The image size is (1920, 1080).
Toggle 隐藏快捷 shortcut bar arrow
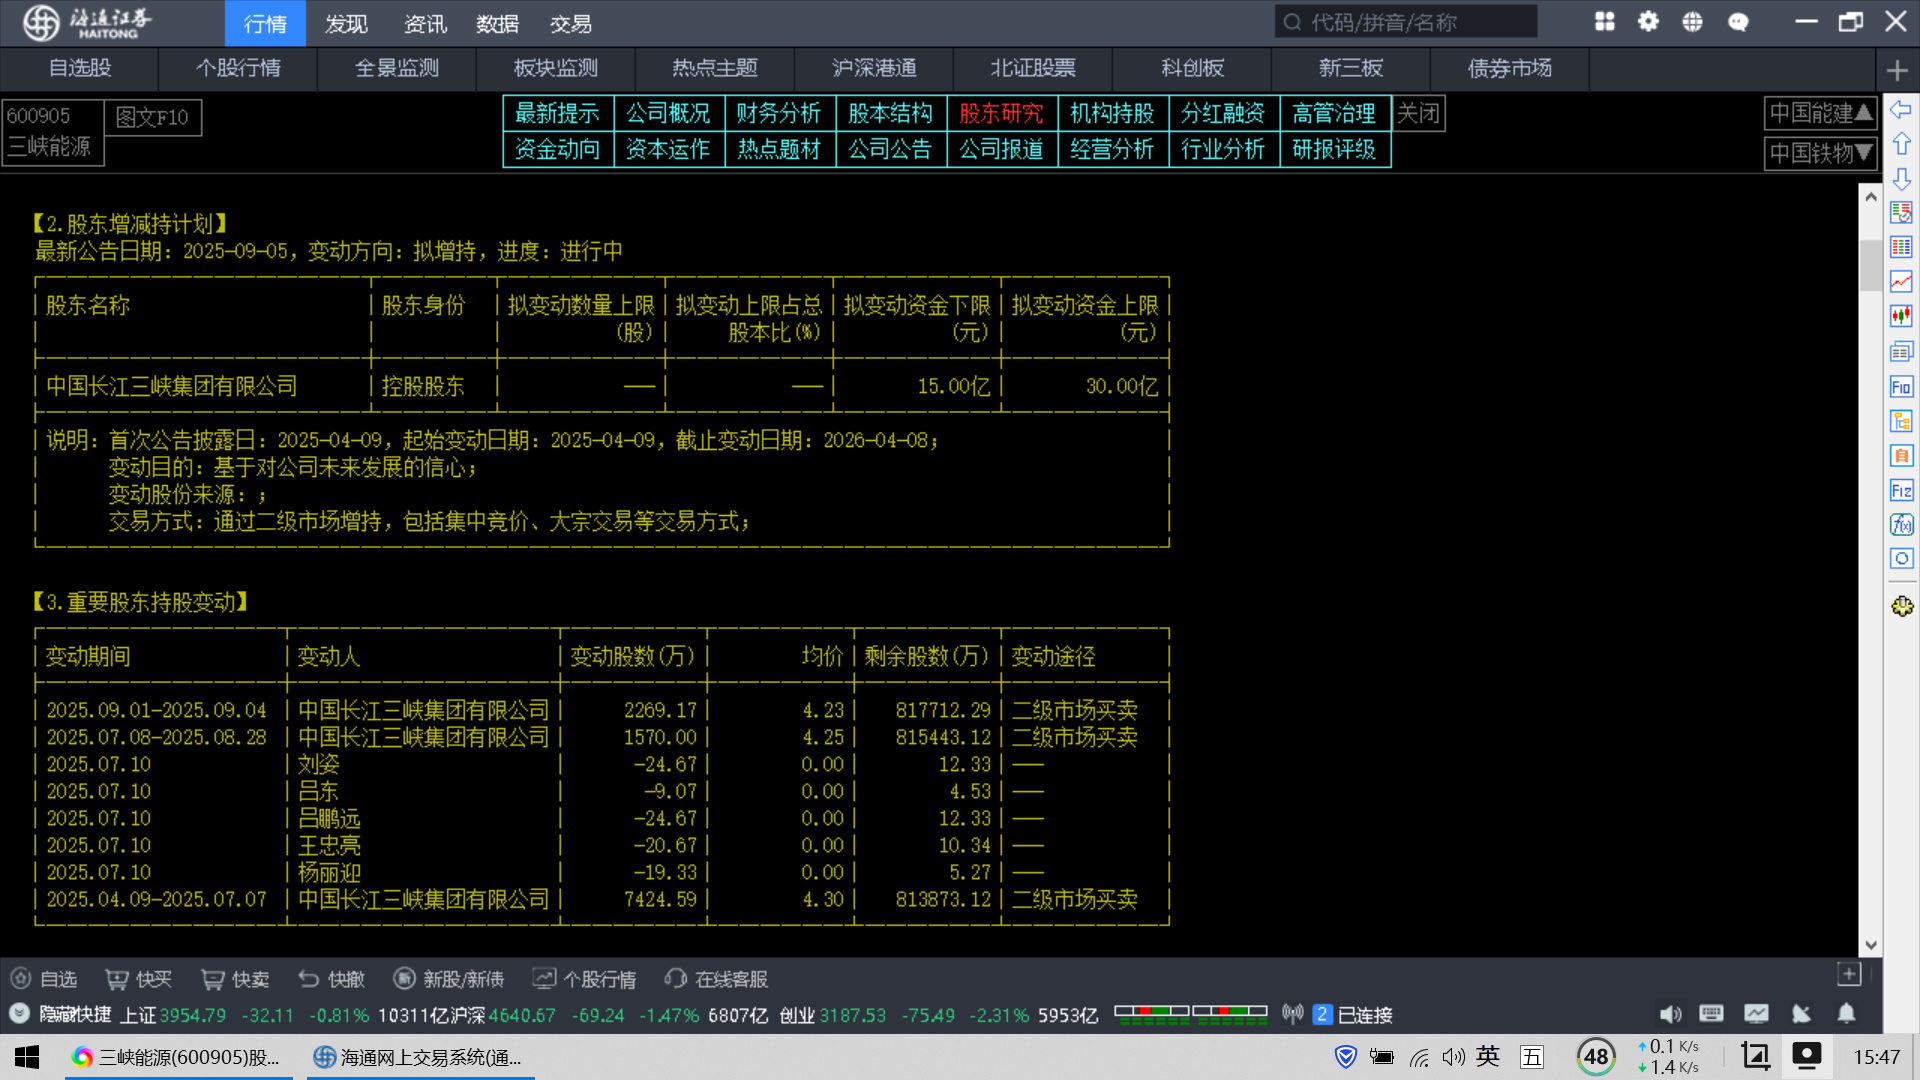pos(20,1014)
